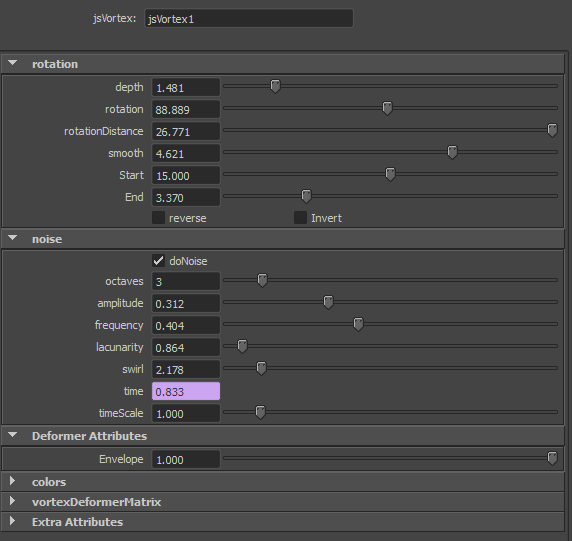Click the Start value field
Image resolution: width=572 pixels, height=541 pixels.
click(x=186, y=175)
